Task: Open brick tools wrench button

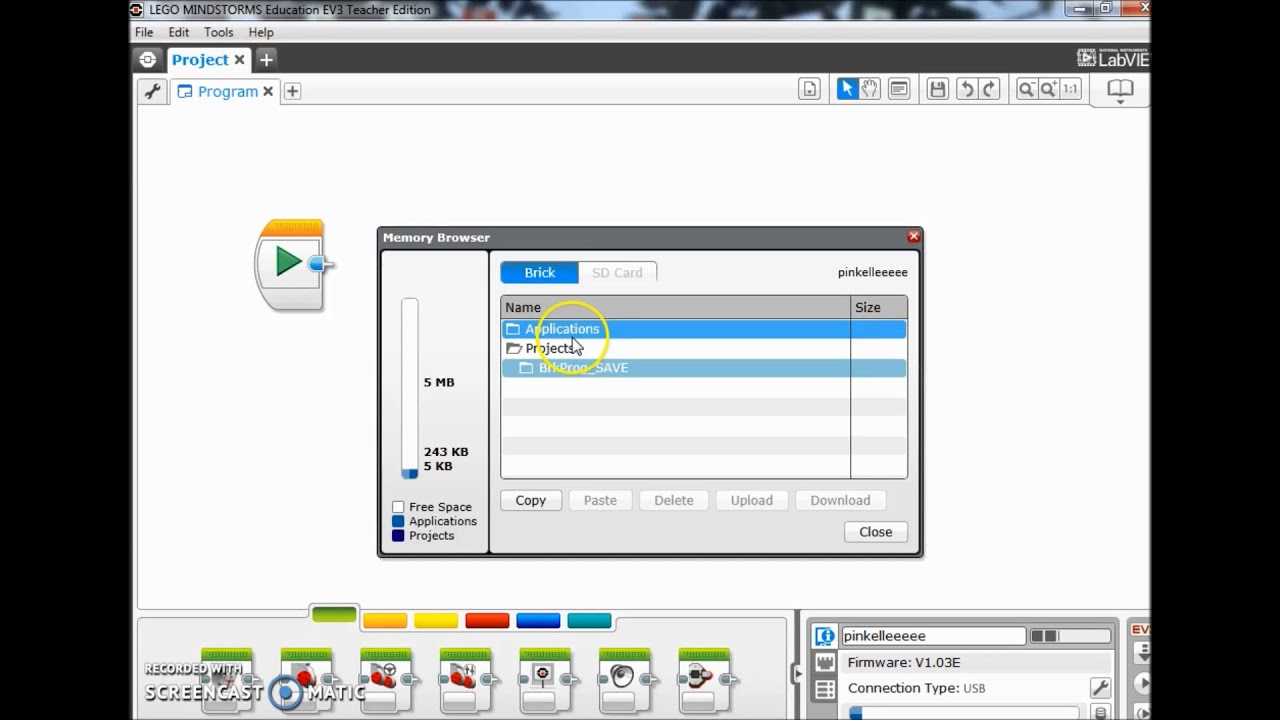Action: pos(1100,688)
